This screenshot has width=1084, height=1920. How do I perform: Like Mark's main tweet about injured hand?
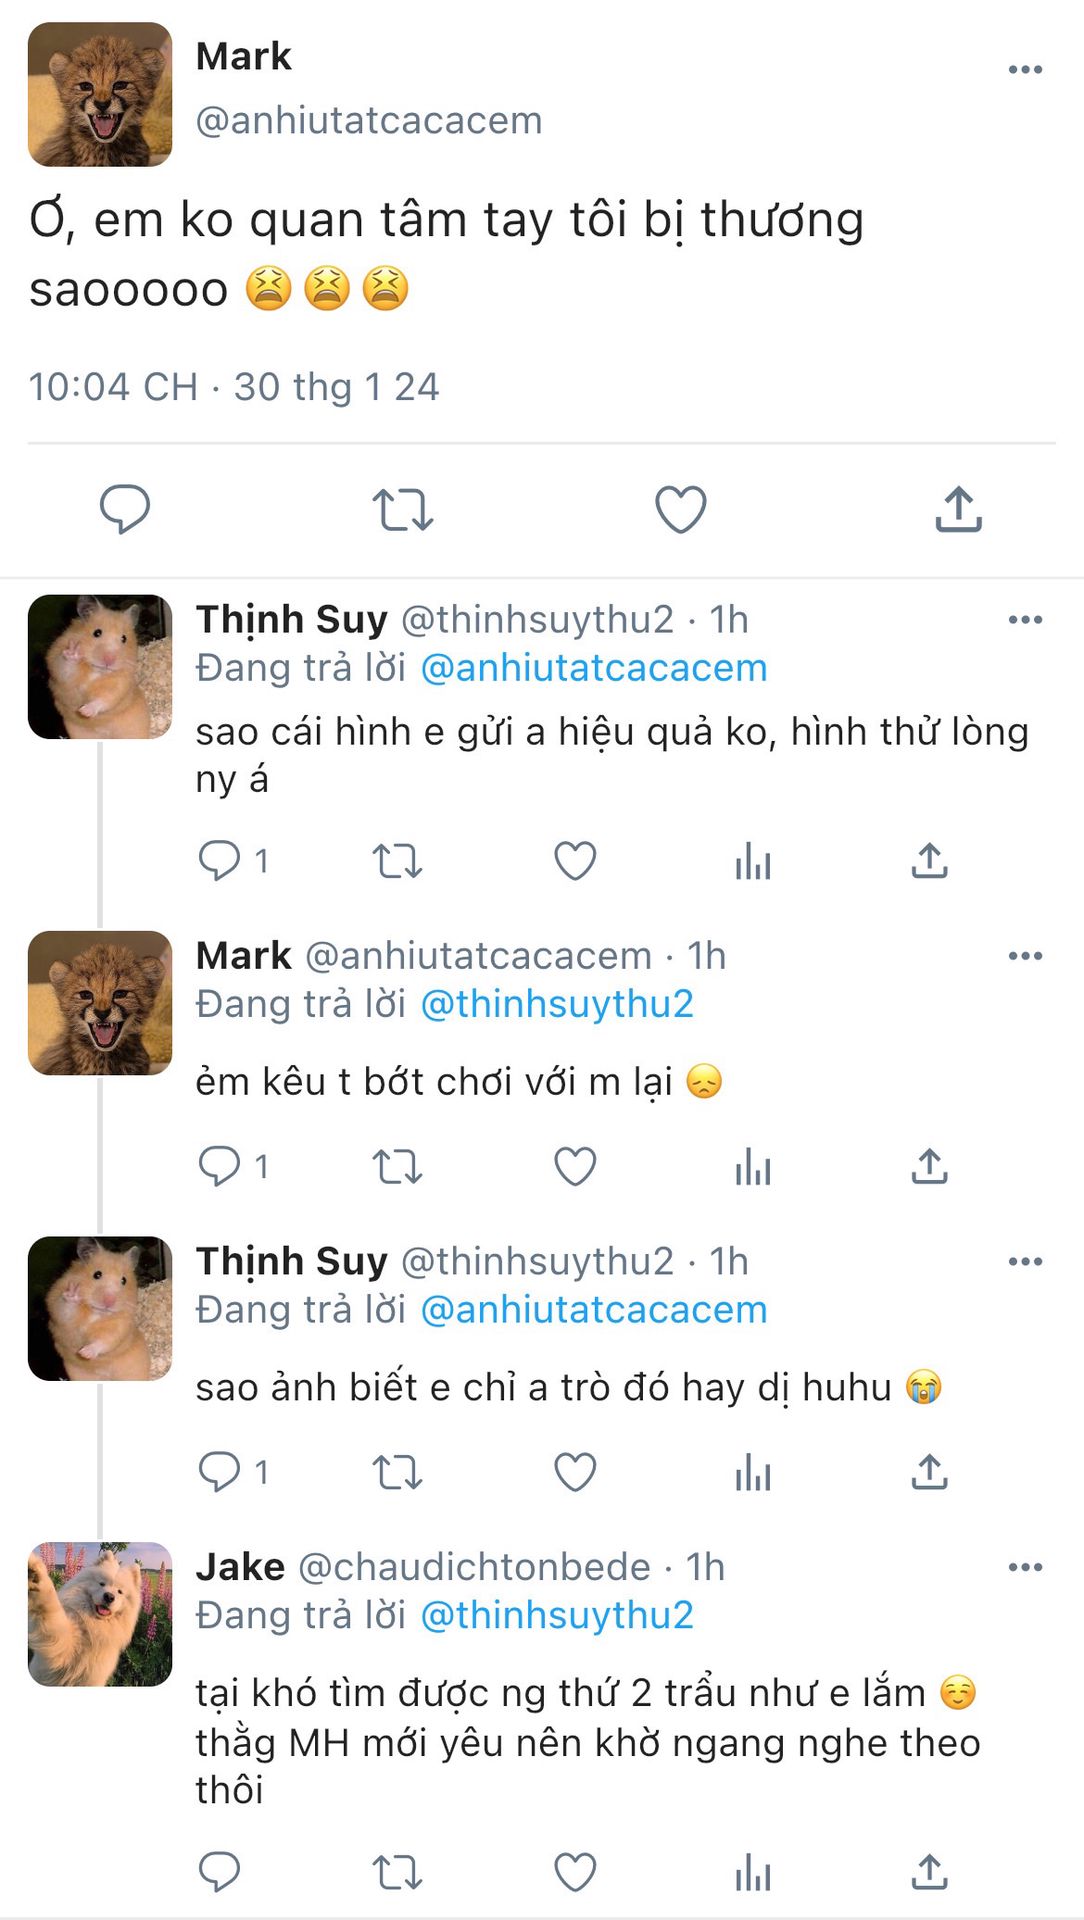pyautogui.click(x=680, y=509)
